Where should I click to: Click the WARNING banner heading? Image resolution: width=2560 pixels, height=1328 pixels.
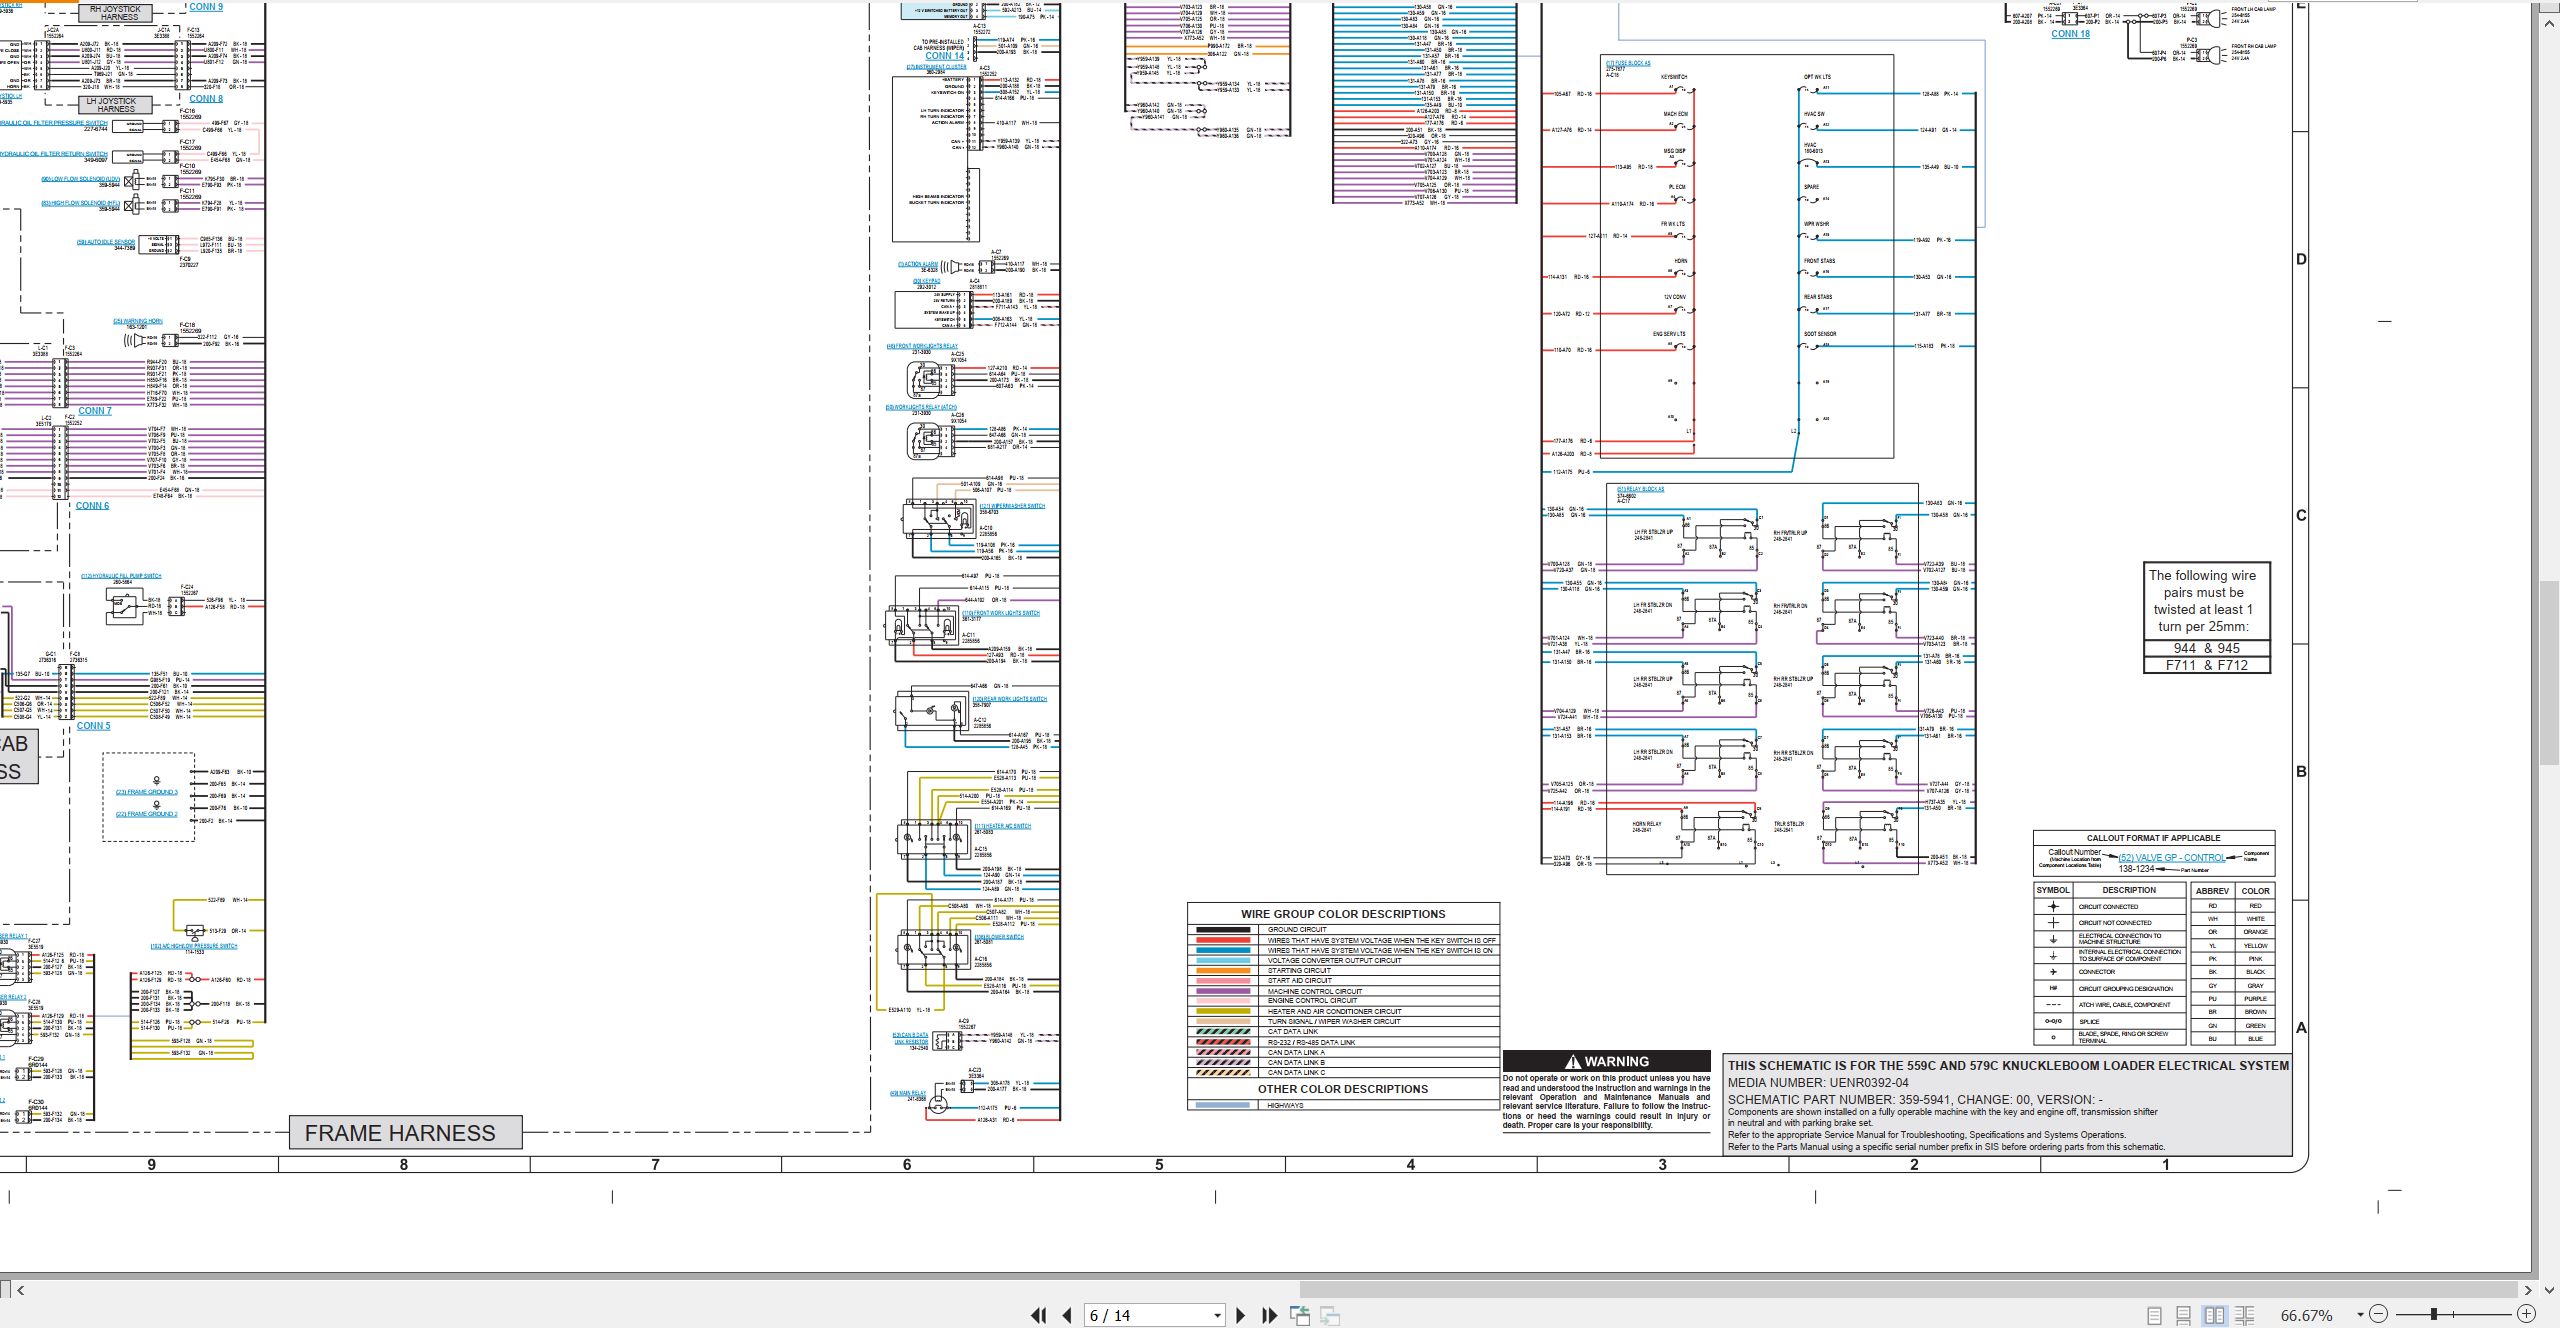pyautogui.click(x=1607, y=1061)
